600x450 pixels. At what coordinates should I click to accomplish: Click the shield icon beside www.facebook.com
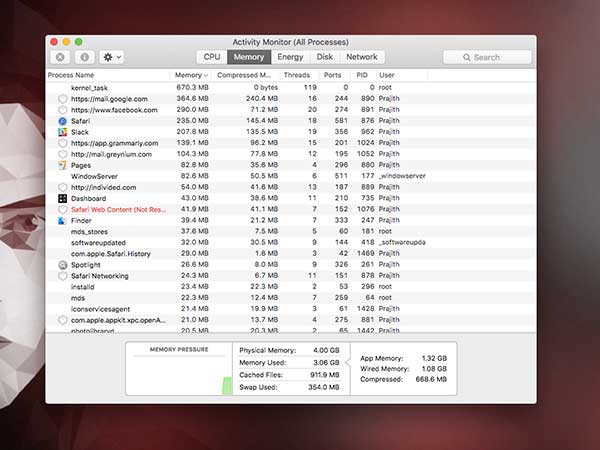pyautogui.click(x=62, y=110)
